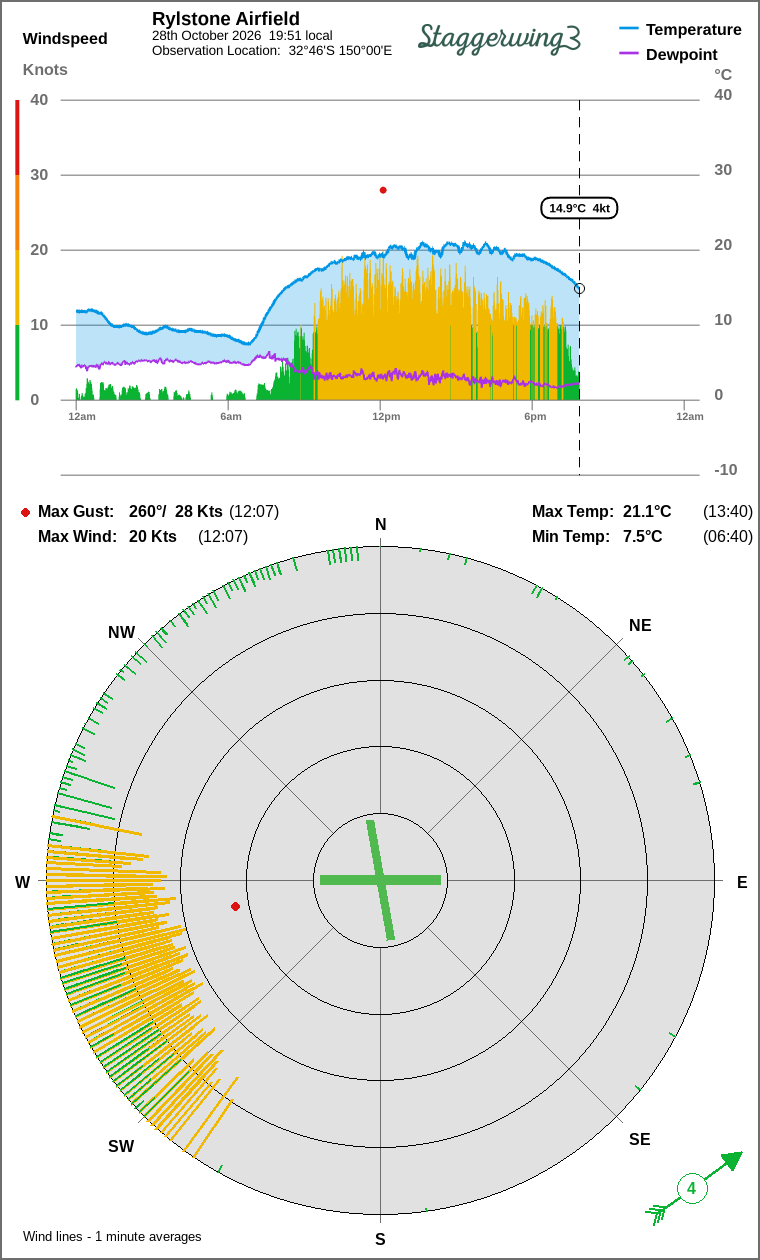
Task: Click the windspeed color scale bar
Action: tap(17, 250)
